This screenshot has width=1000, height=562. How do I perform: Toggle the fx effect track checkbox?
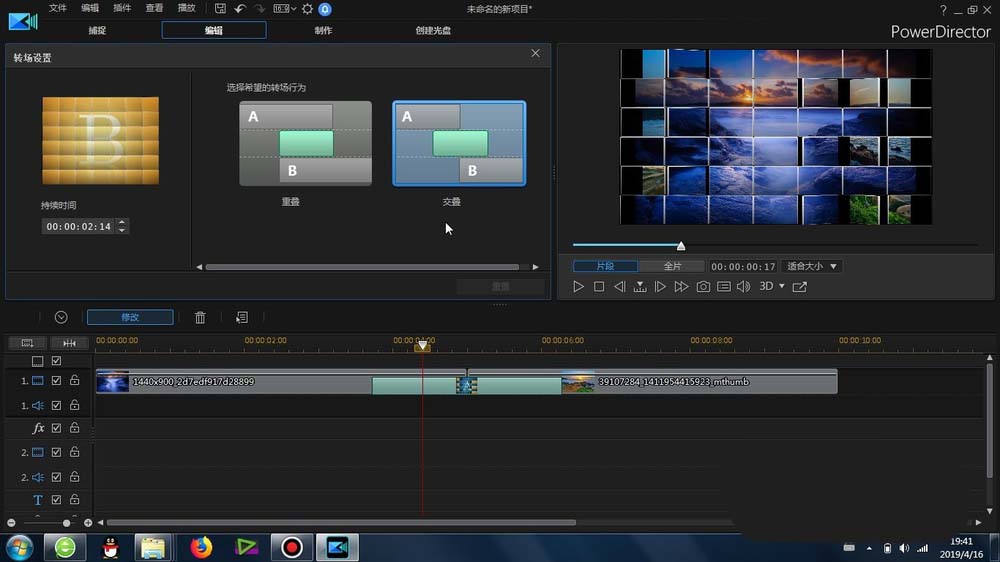click(x=57, y=428)
